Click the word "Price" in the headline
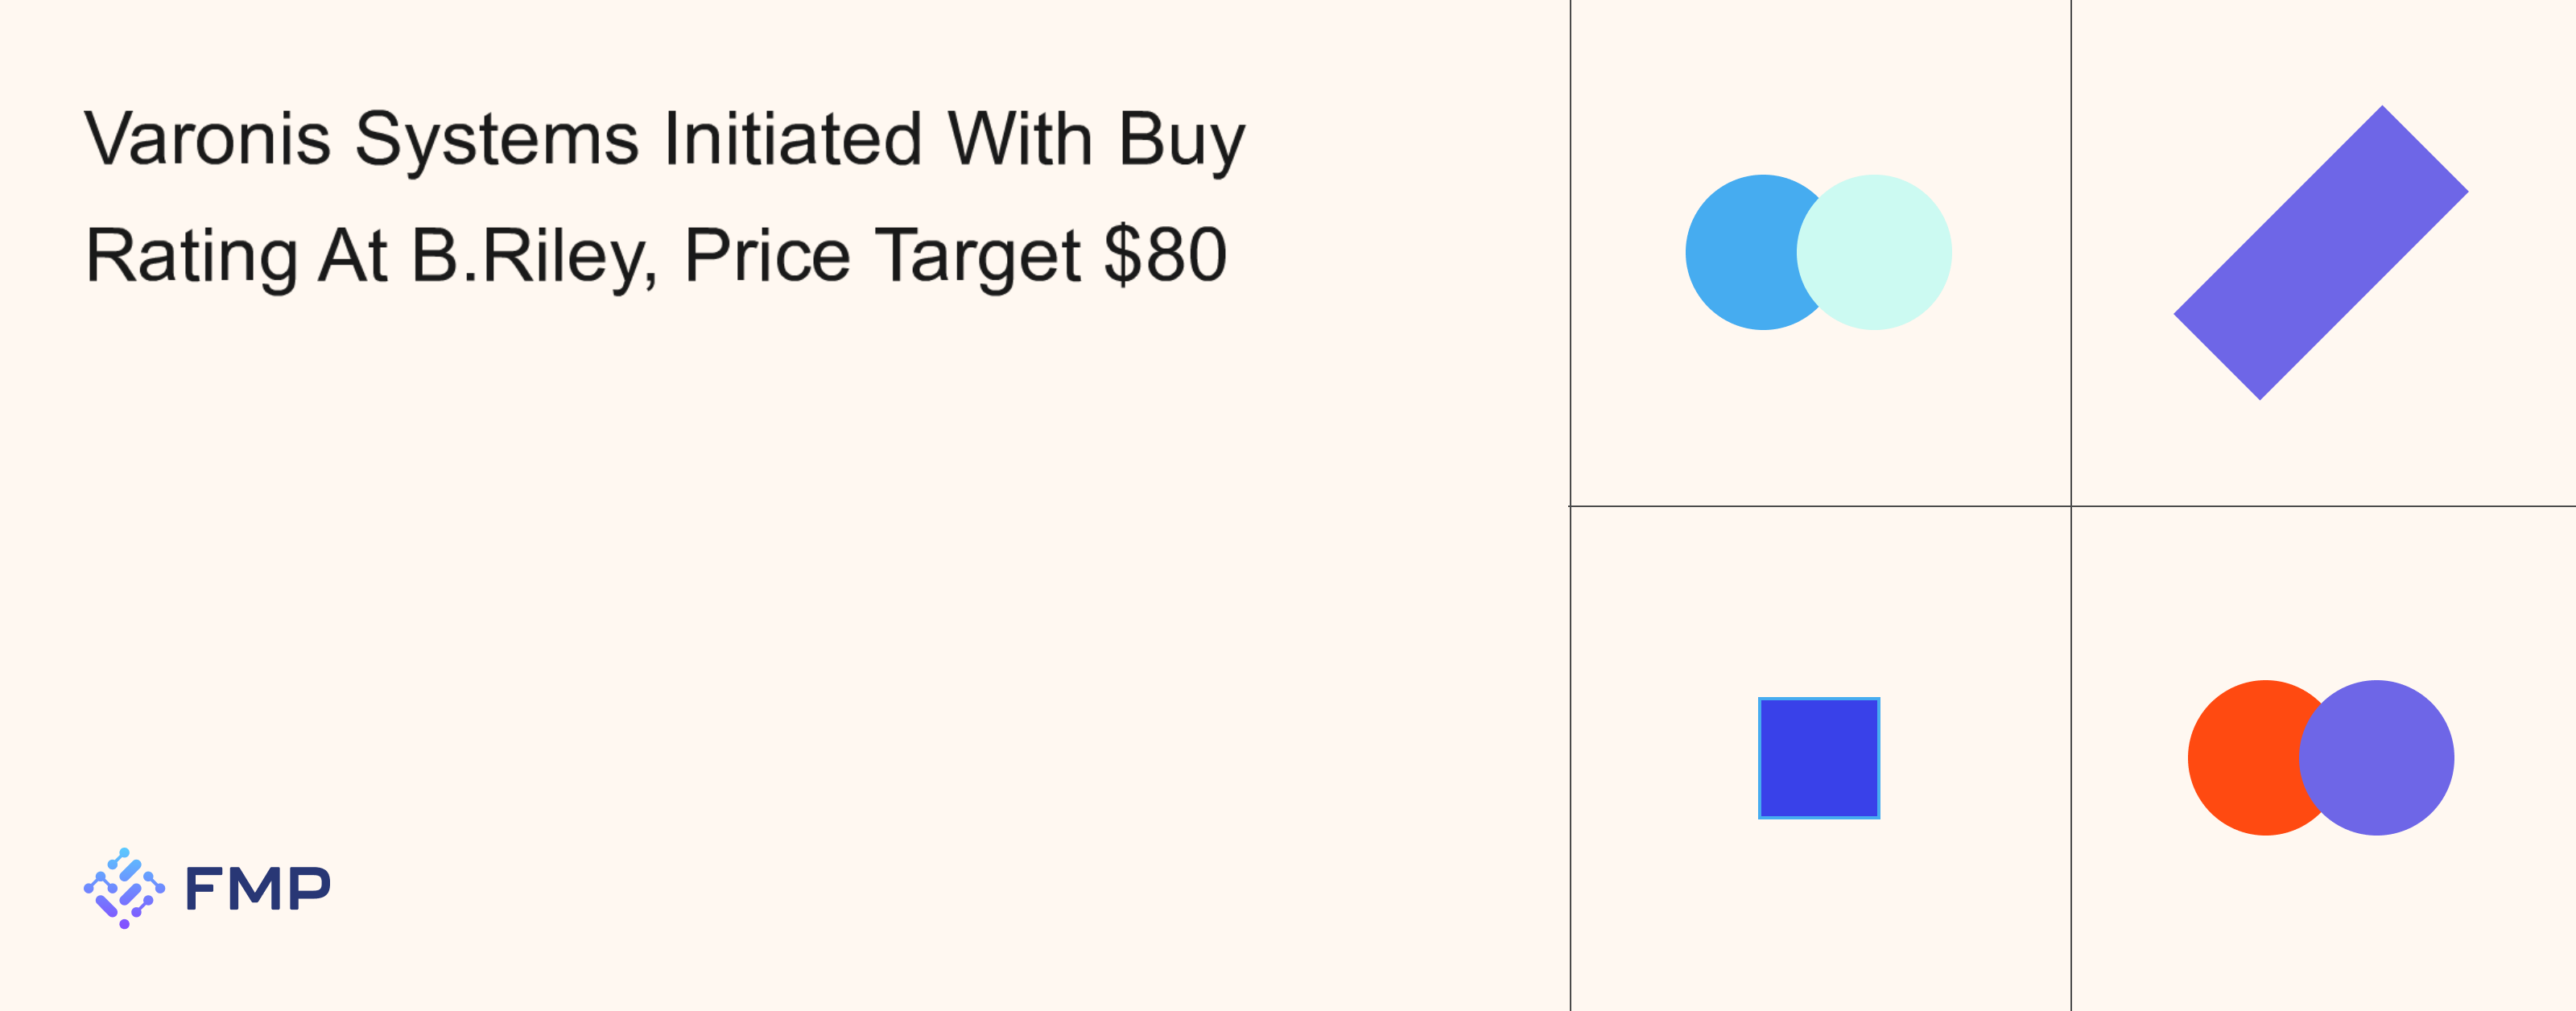Screen dimensions: 2576x1011 pyautogui.click(x=766, y=255)
